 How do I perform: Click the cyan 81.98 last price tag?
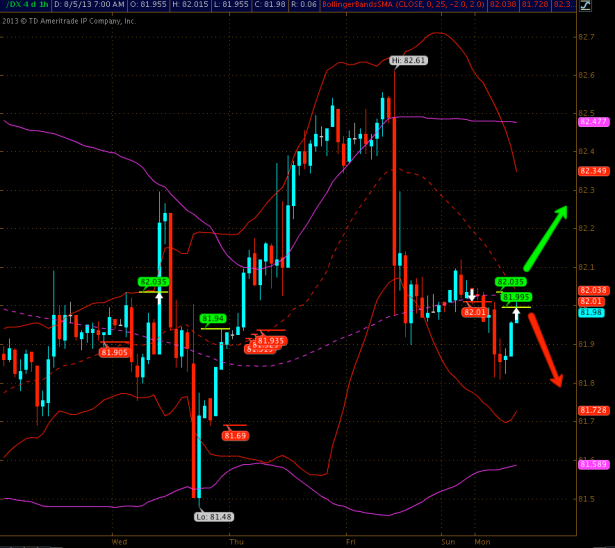click(x=590, y=313)
